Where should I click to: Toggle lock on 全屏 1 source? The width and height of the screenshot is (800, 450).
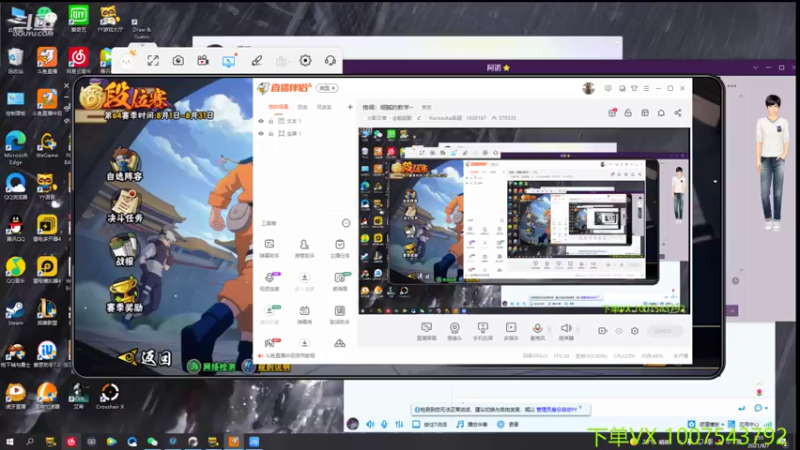pyautogui.click(x=271, y=134)
